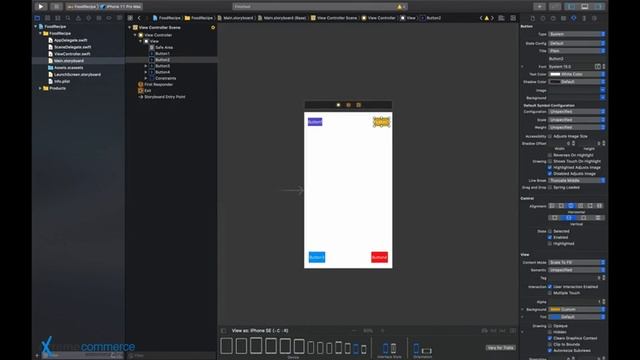
Task: Click the button title text field
Action: click(x=576, y=59)
